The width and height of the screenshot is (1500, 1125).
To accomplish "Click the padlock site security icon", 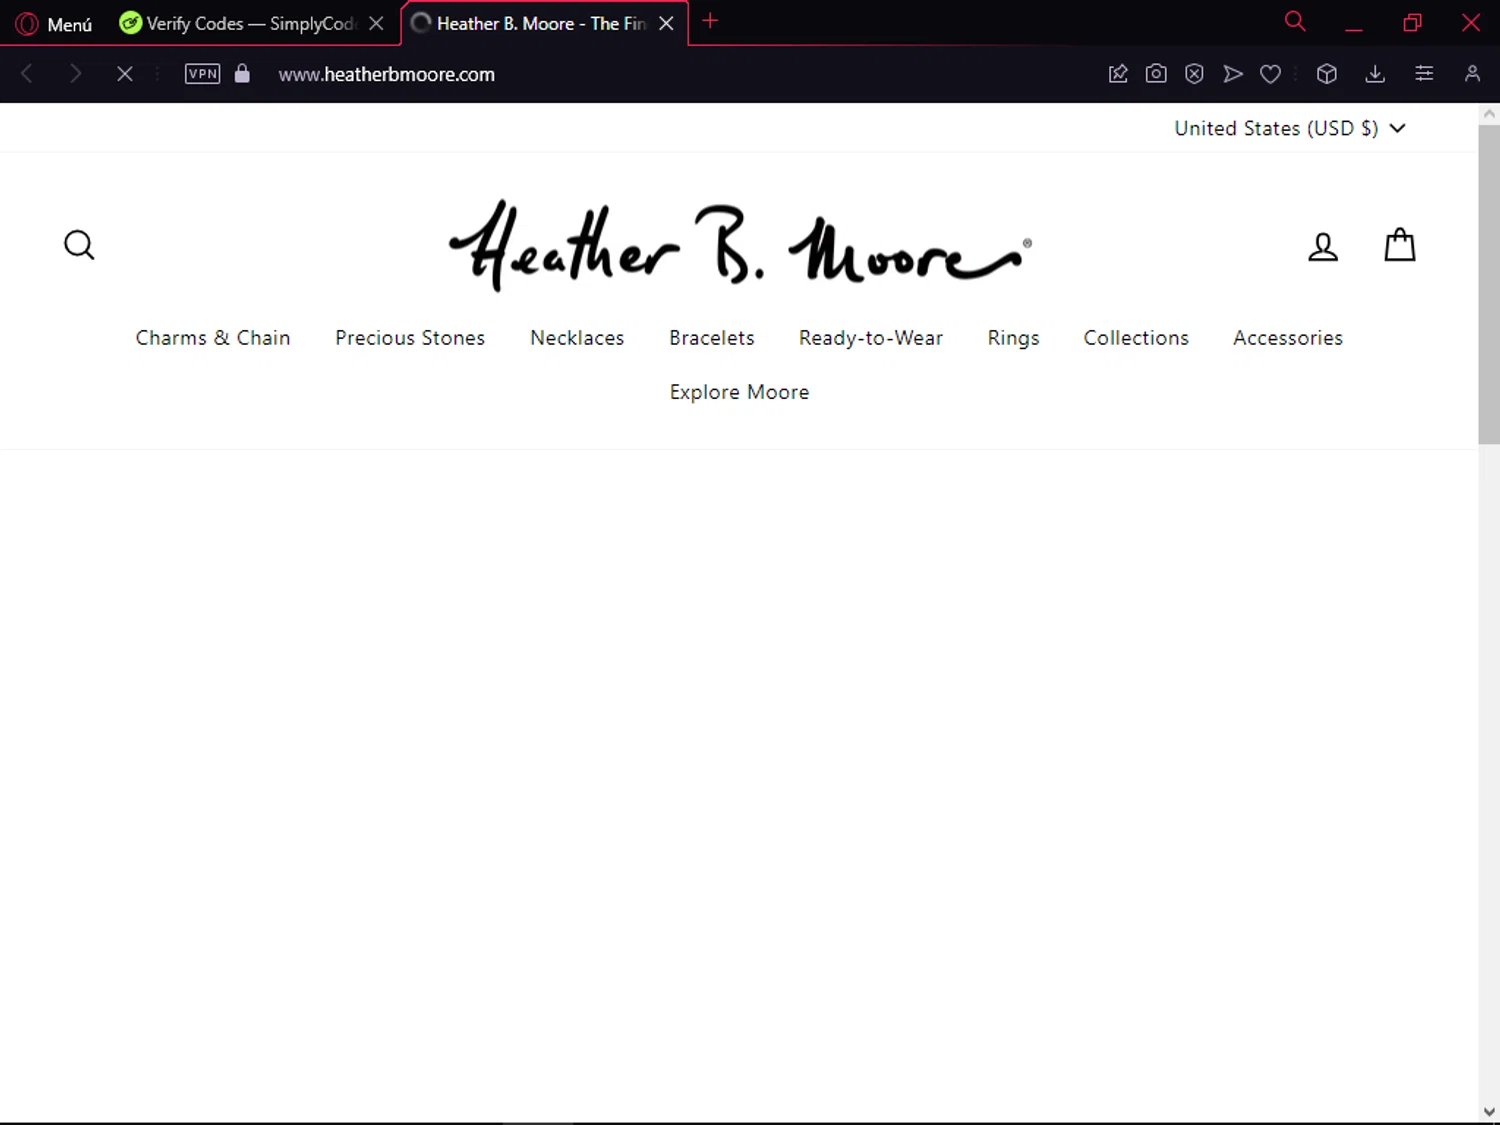I will (x=242, y=73).
